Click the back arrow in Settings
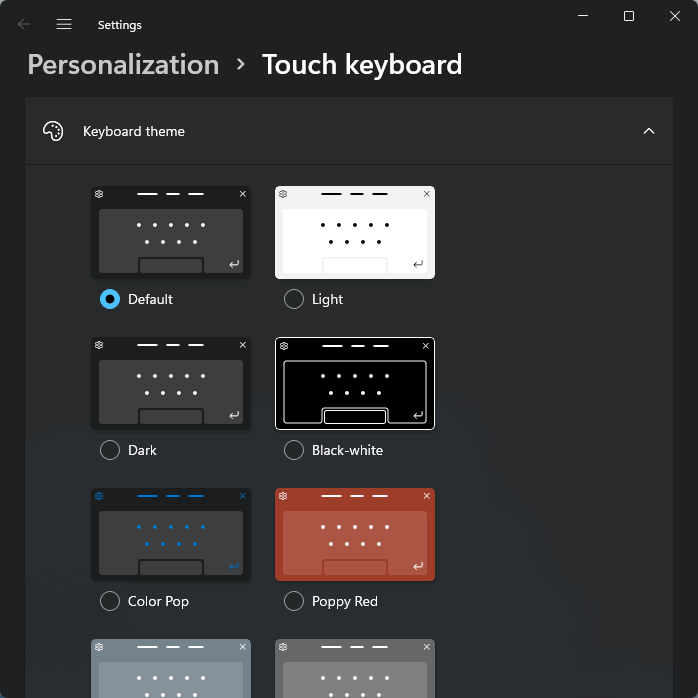698x698 pixels. (24, 24)
